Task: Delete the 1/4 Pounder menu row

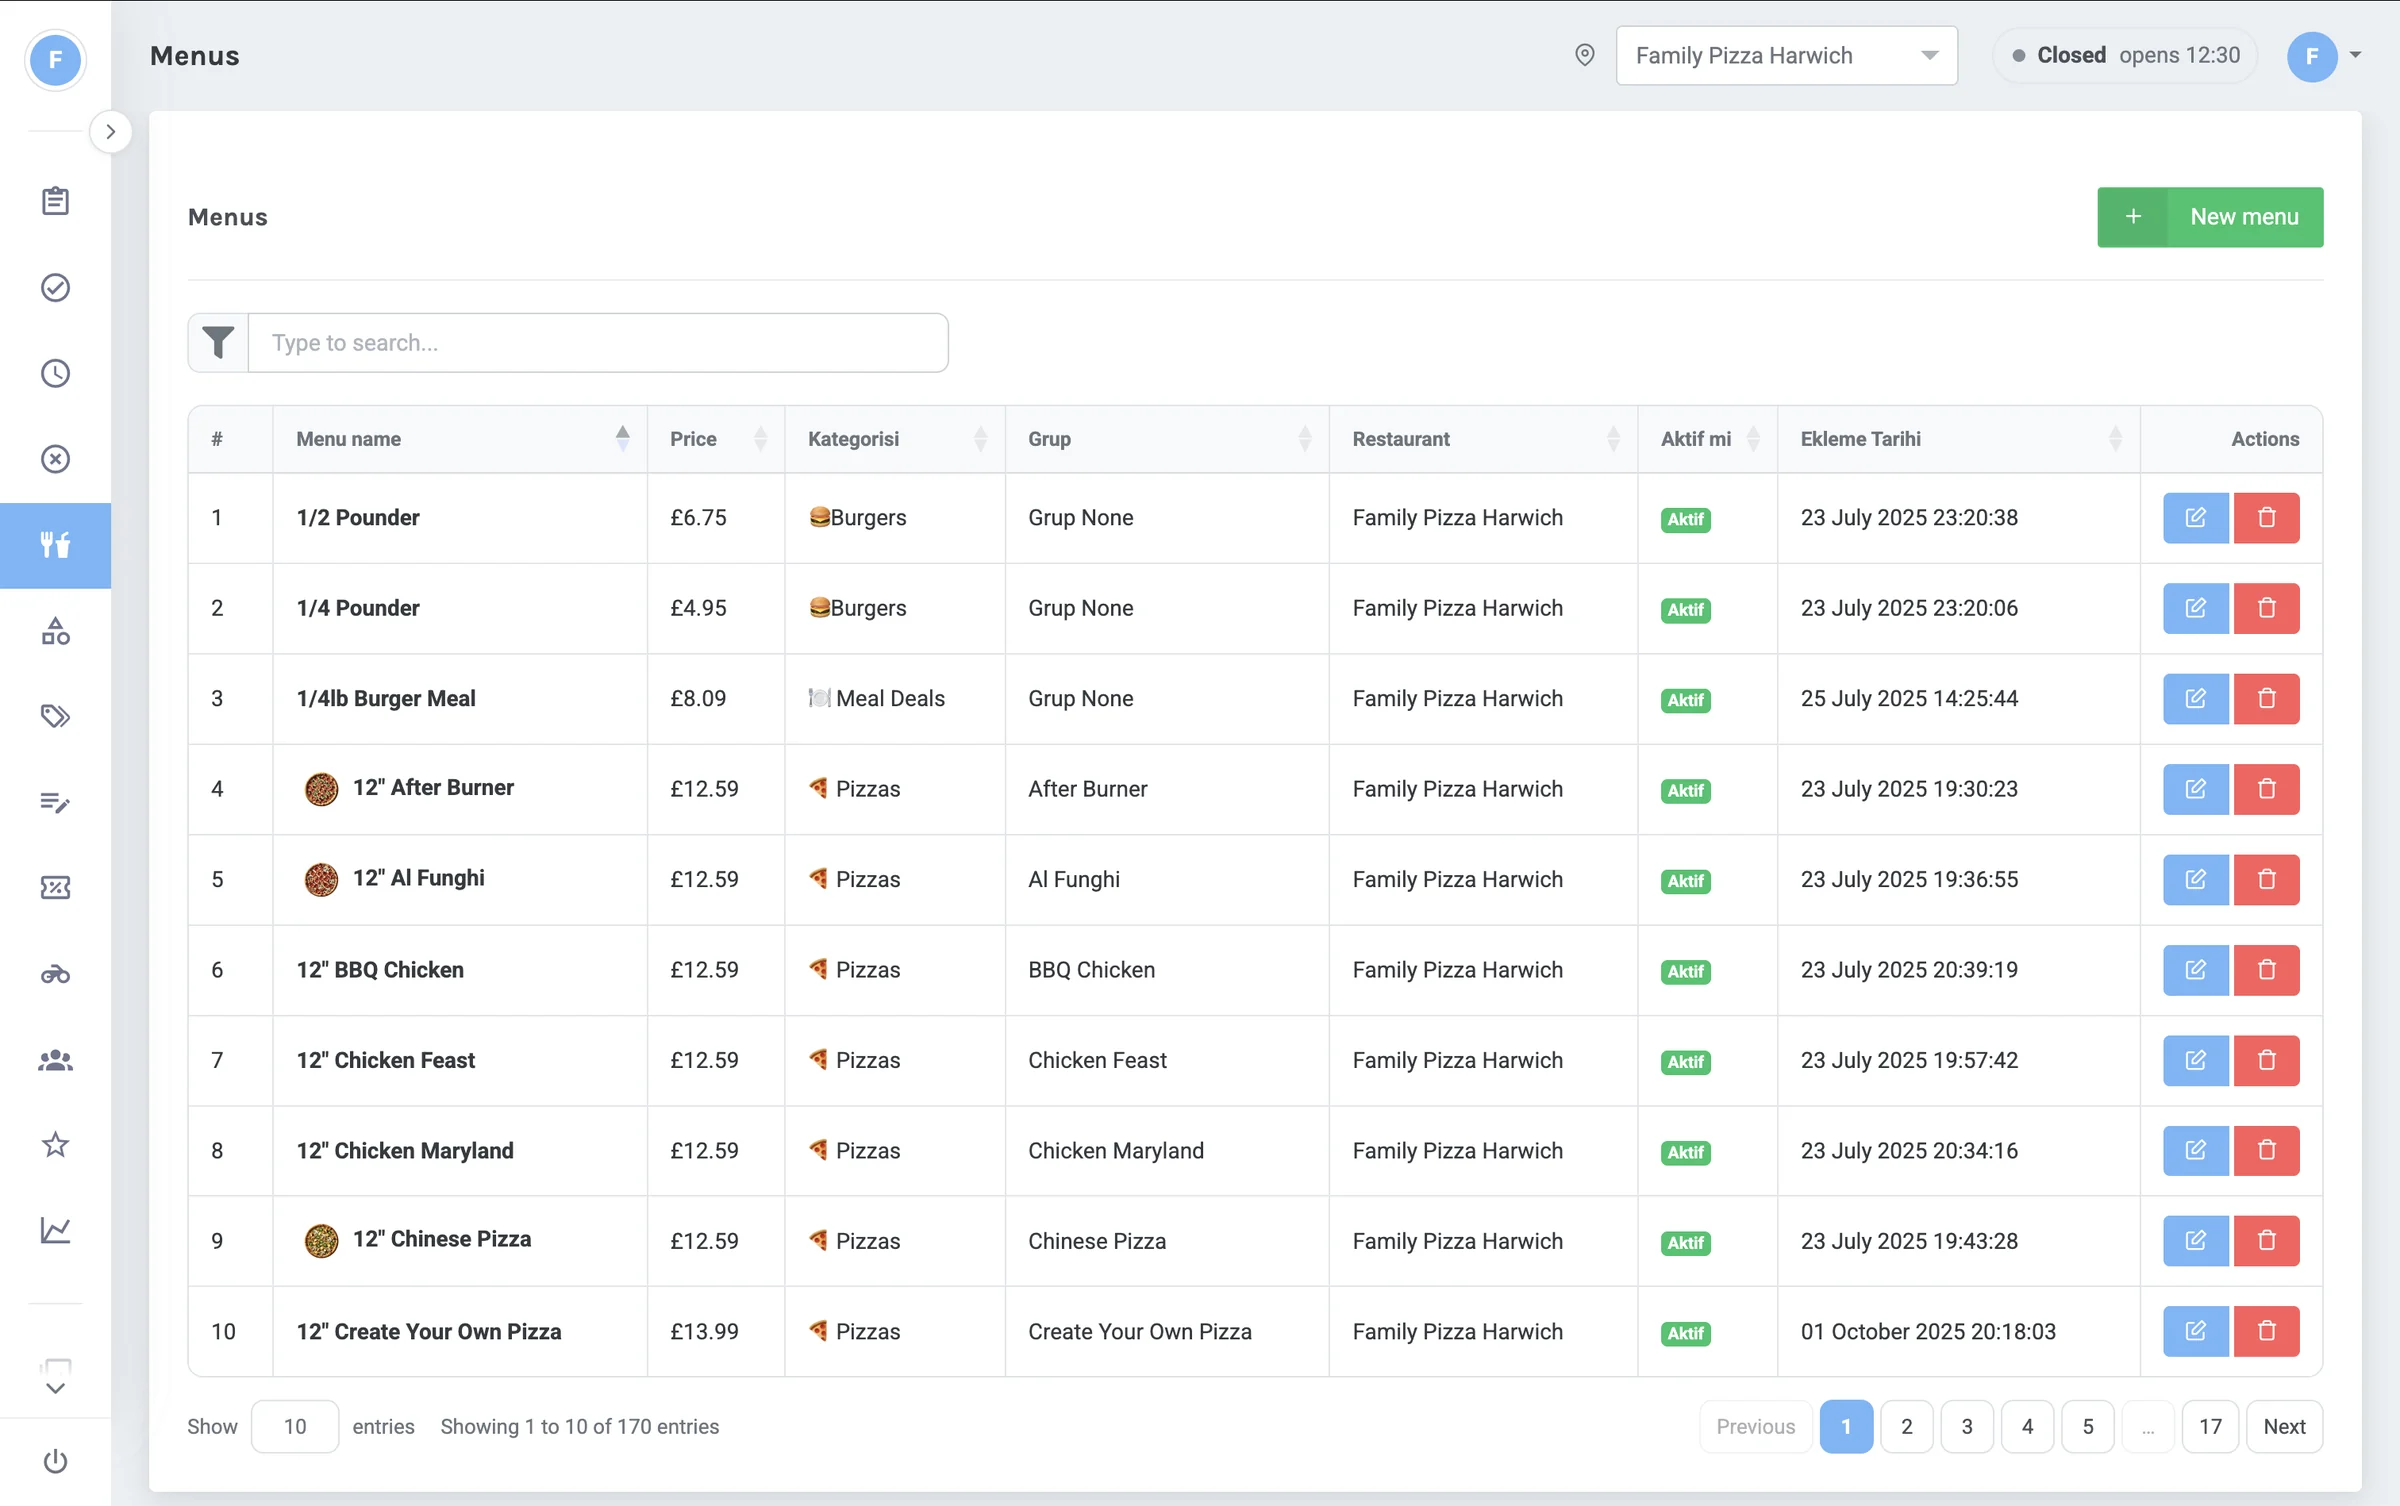Action: point(2267,608)
